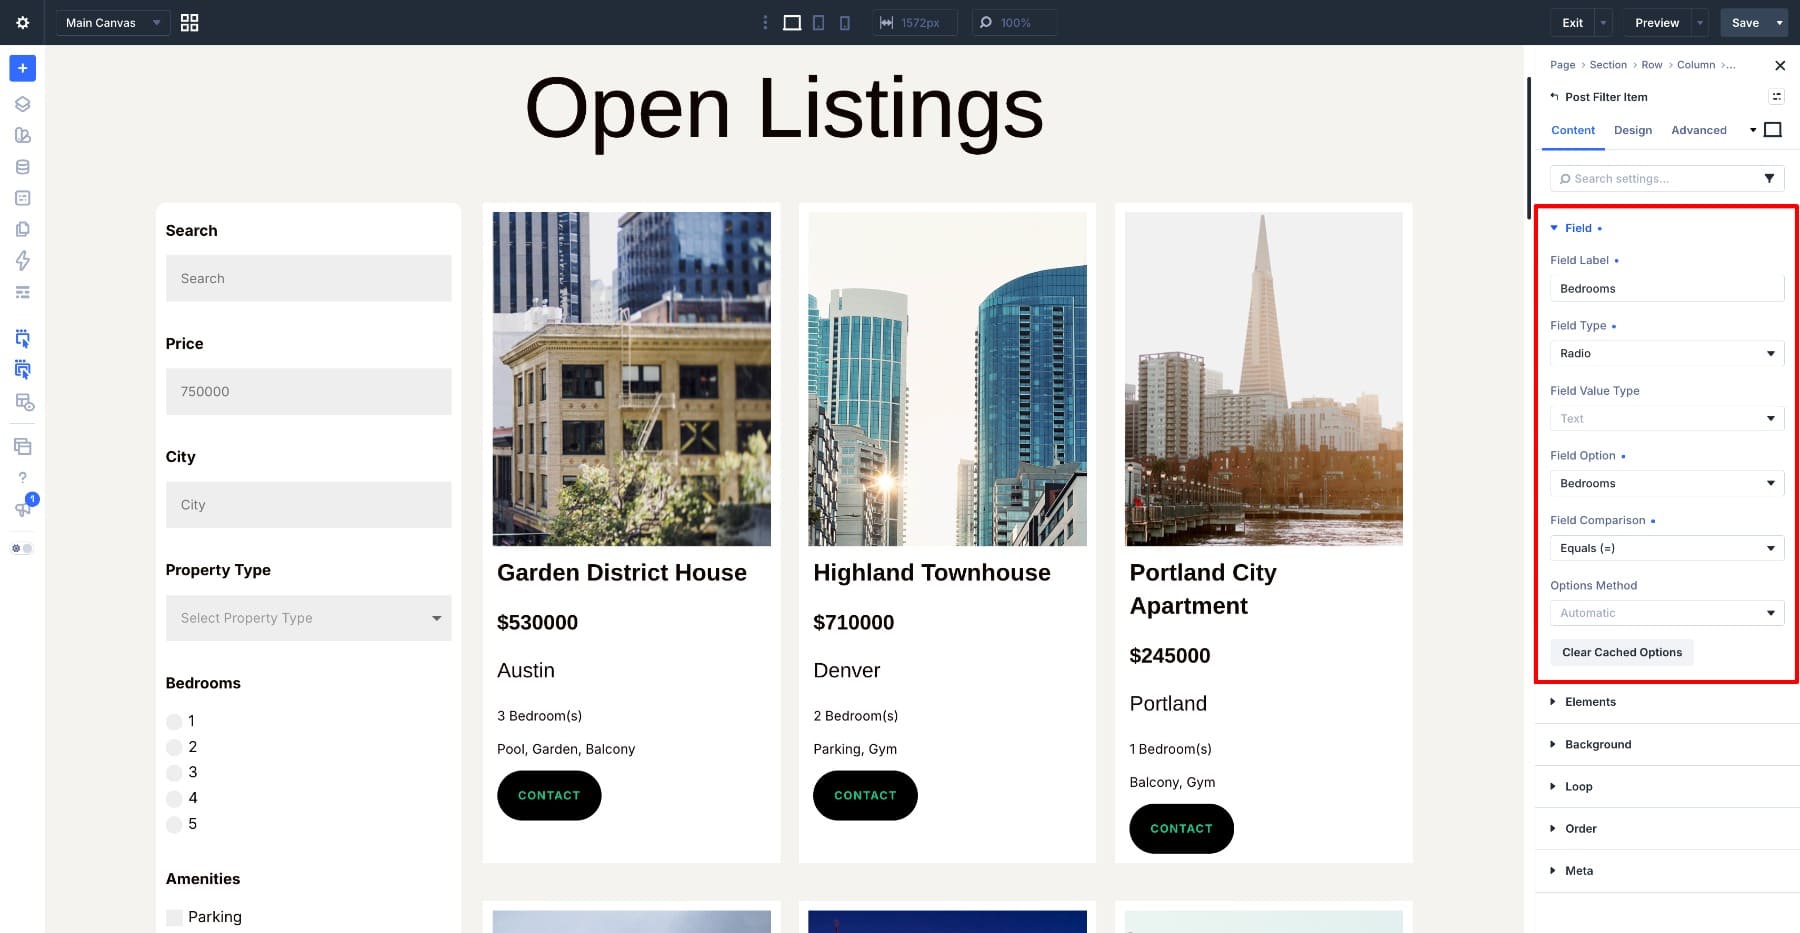Screen dimensions: 1800x933
Task: Open the Layers panel icon
Action: (x=22, y=104)
